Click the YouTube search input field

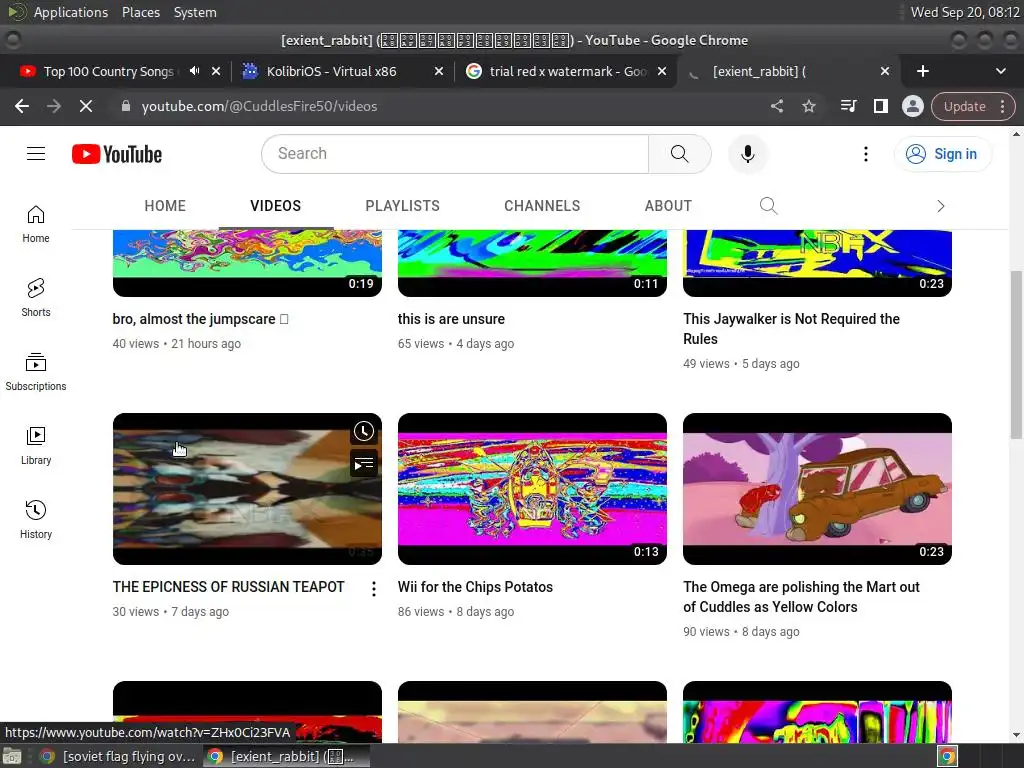(455, 154)
